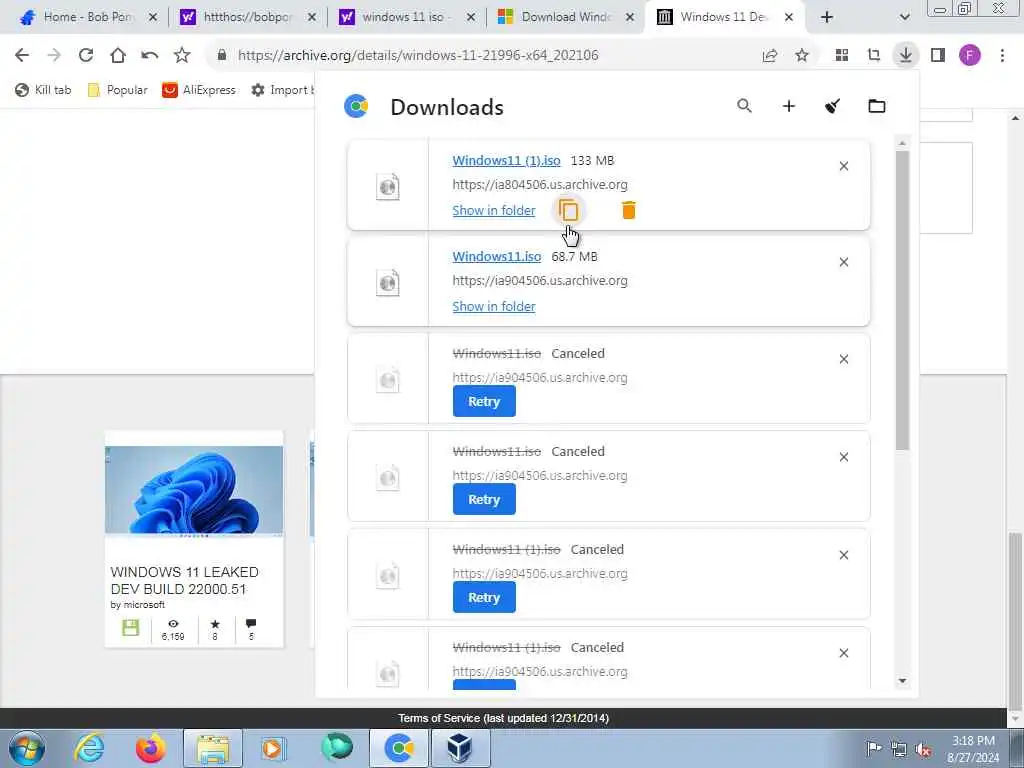
Task: Share page icon in address bar
Action: pos(770,56)
